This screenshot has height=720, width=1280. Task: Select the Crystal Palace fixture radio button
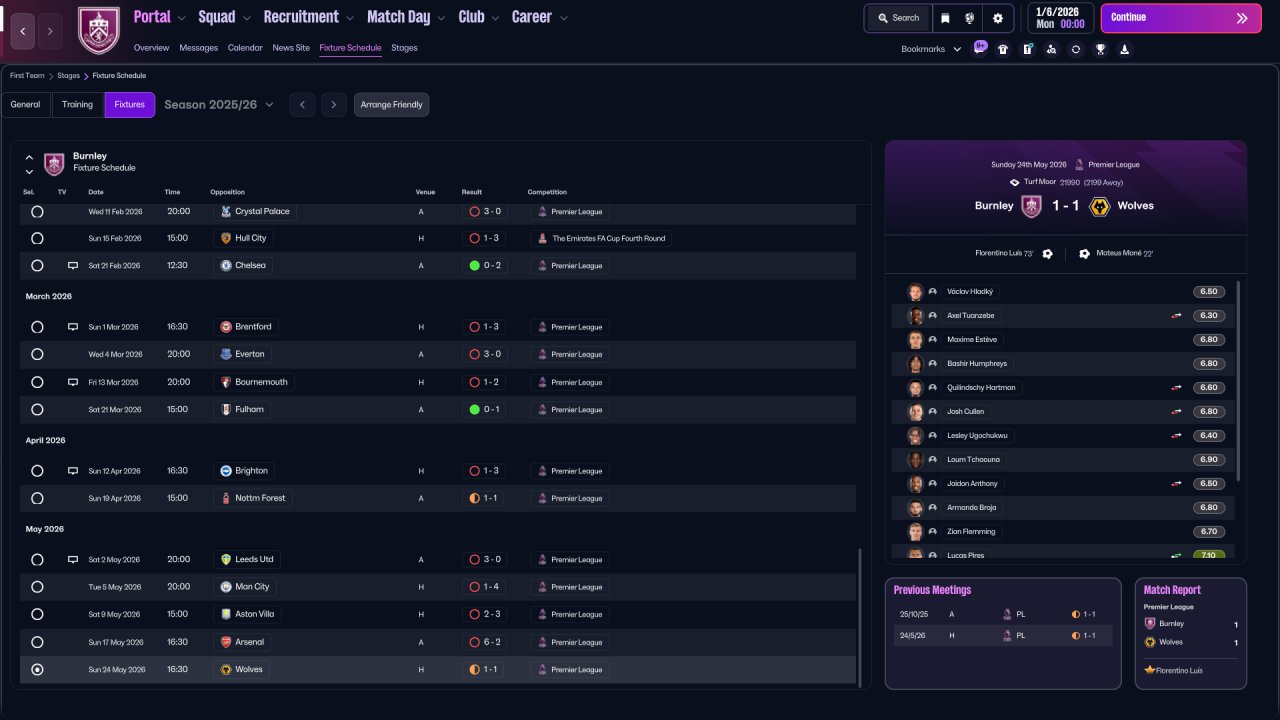tap(37, 212)
